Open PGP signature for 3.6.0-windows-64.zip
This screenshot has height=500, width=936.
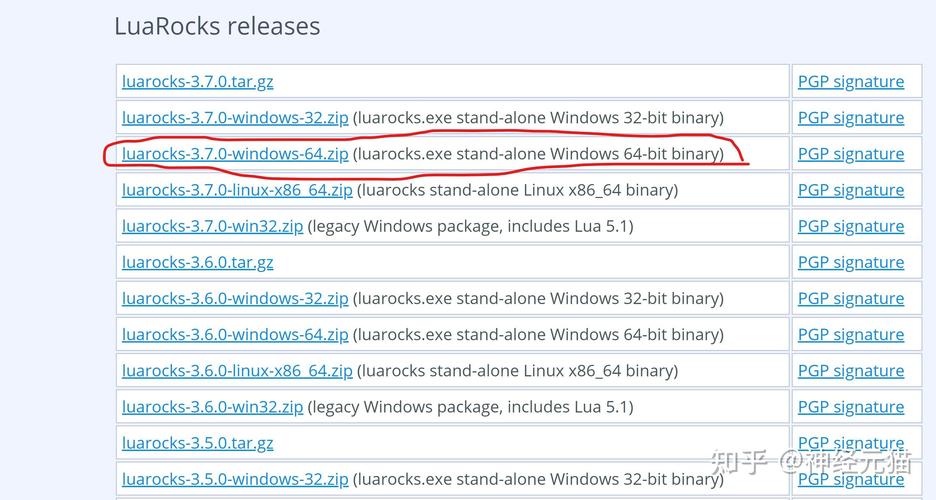pos(851,334)
